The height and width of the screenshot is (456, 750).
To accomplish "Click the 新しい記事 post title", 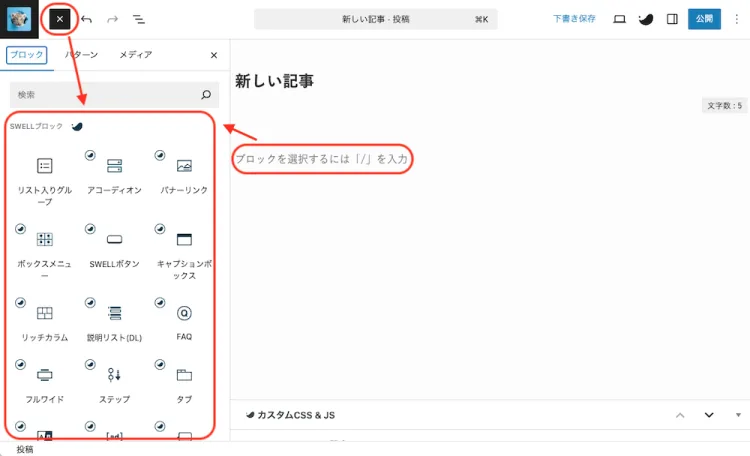I will 274,81.
